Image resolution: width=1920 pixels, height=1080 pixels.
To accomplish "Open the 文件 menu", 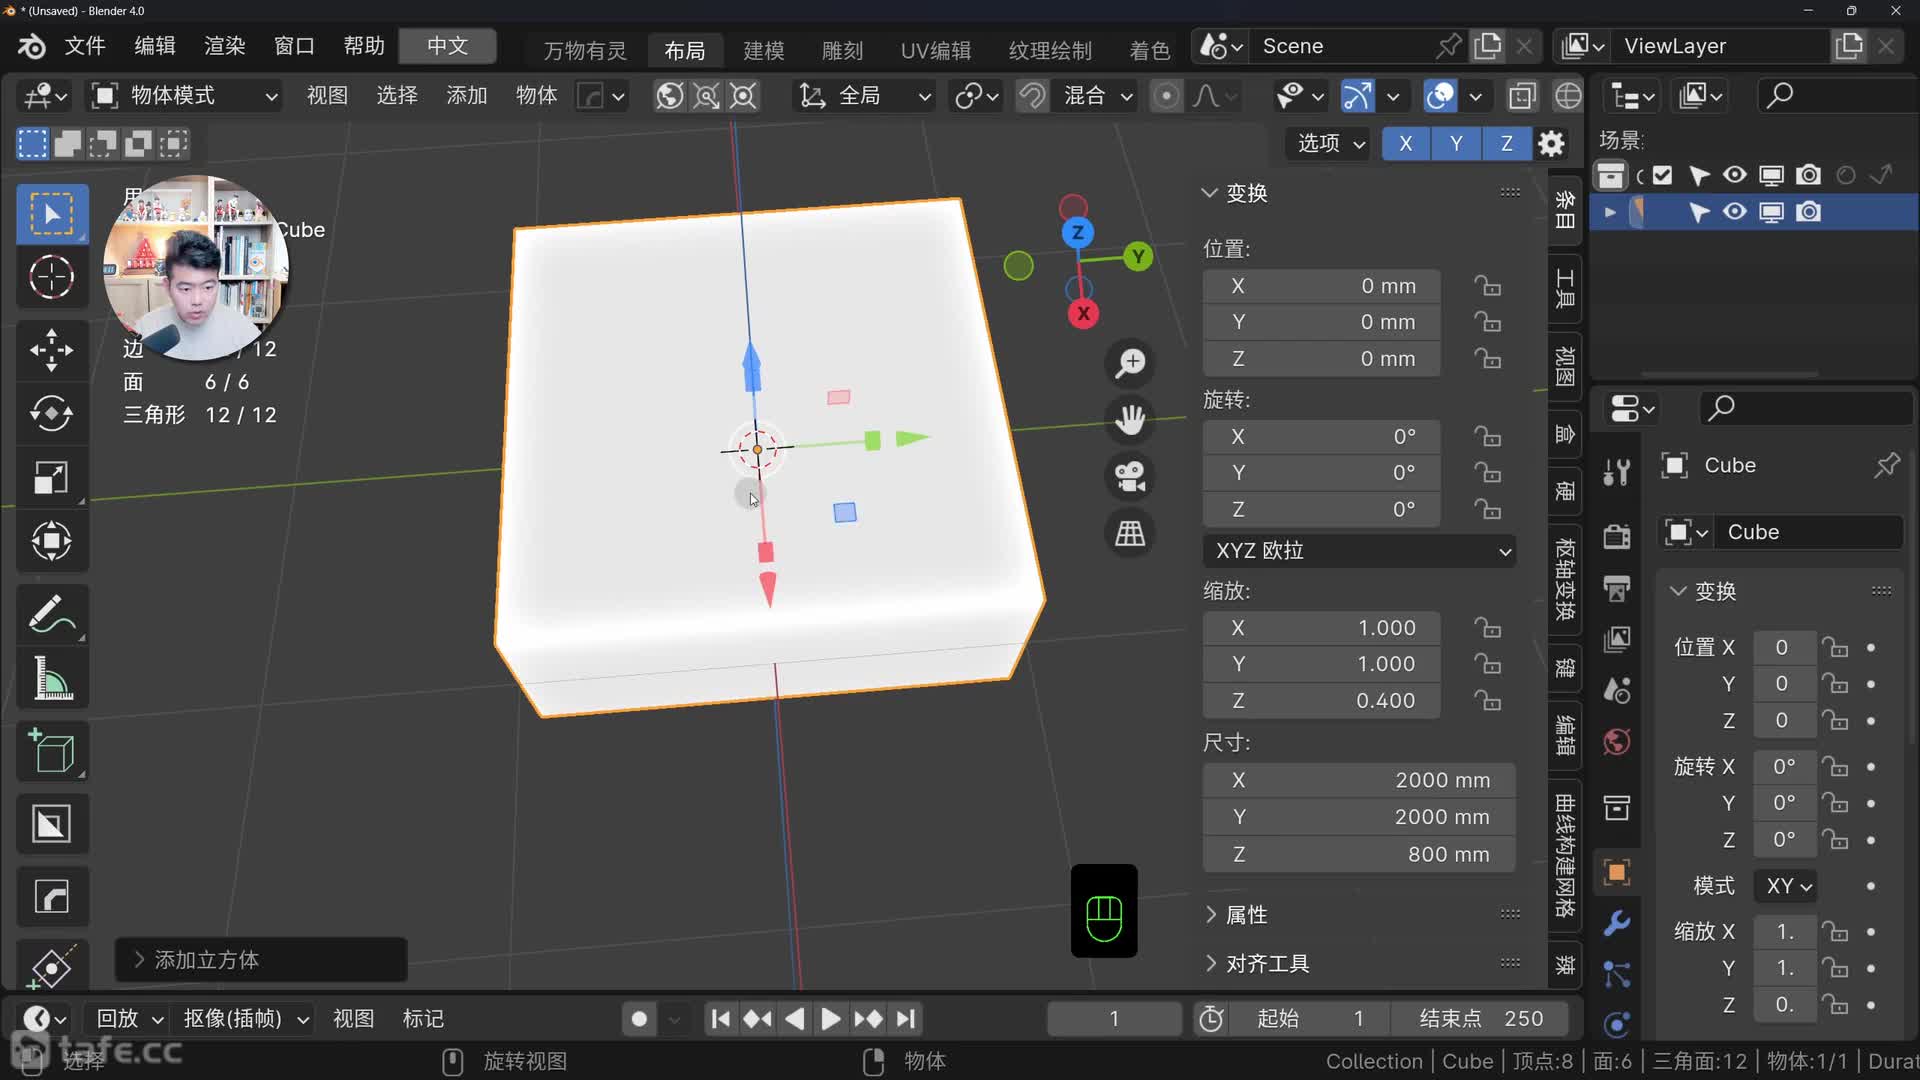I will pos(85,46).
